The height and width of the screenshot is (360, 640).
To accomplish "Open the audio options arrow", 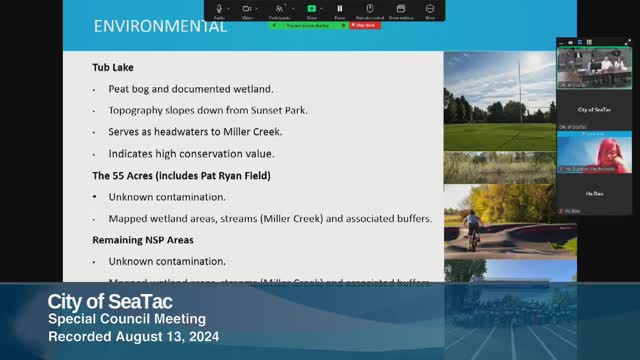I will click(x=229, y=9).
